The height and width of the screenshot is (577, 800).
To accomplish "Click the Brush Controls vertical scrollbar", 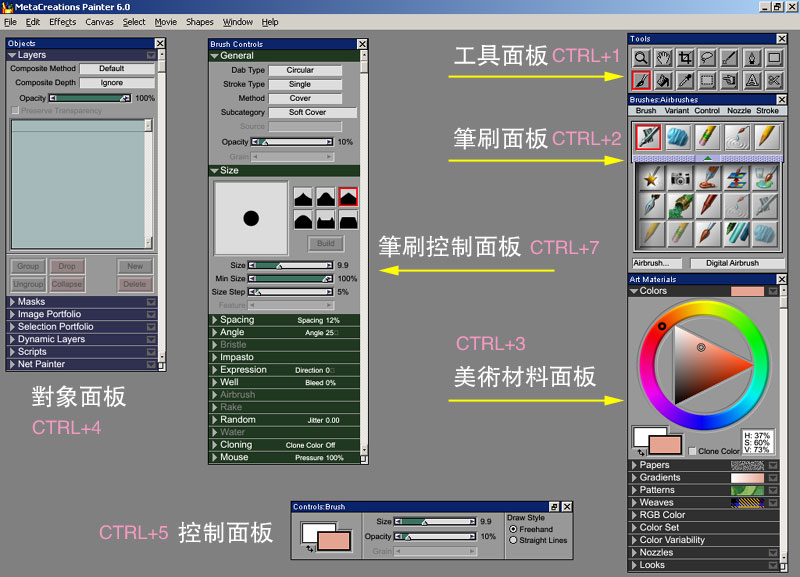I will [x=364, y=253].
